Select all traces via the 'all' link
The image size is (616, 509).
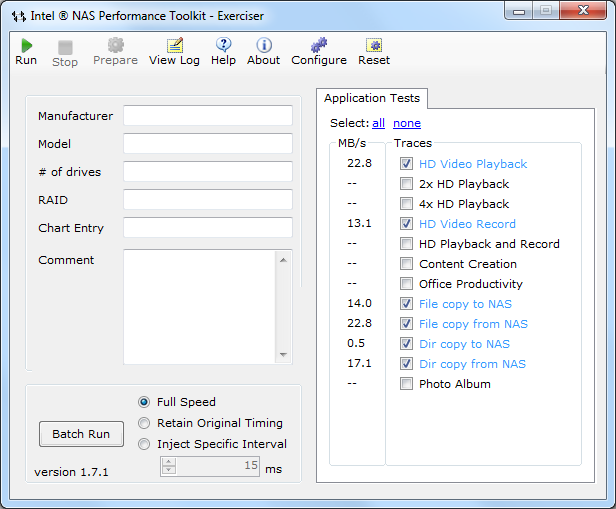coord(378,123)
